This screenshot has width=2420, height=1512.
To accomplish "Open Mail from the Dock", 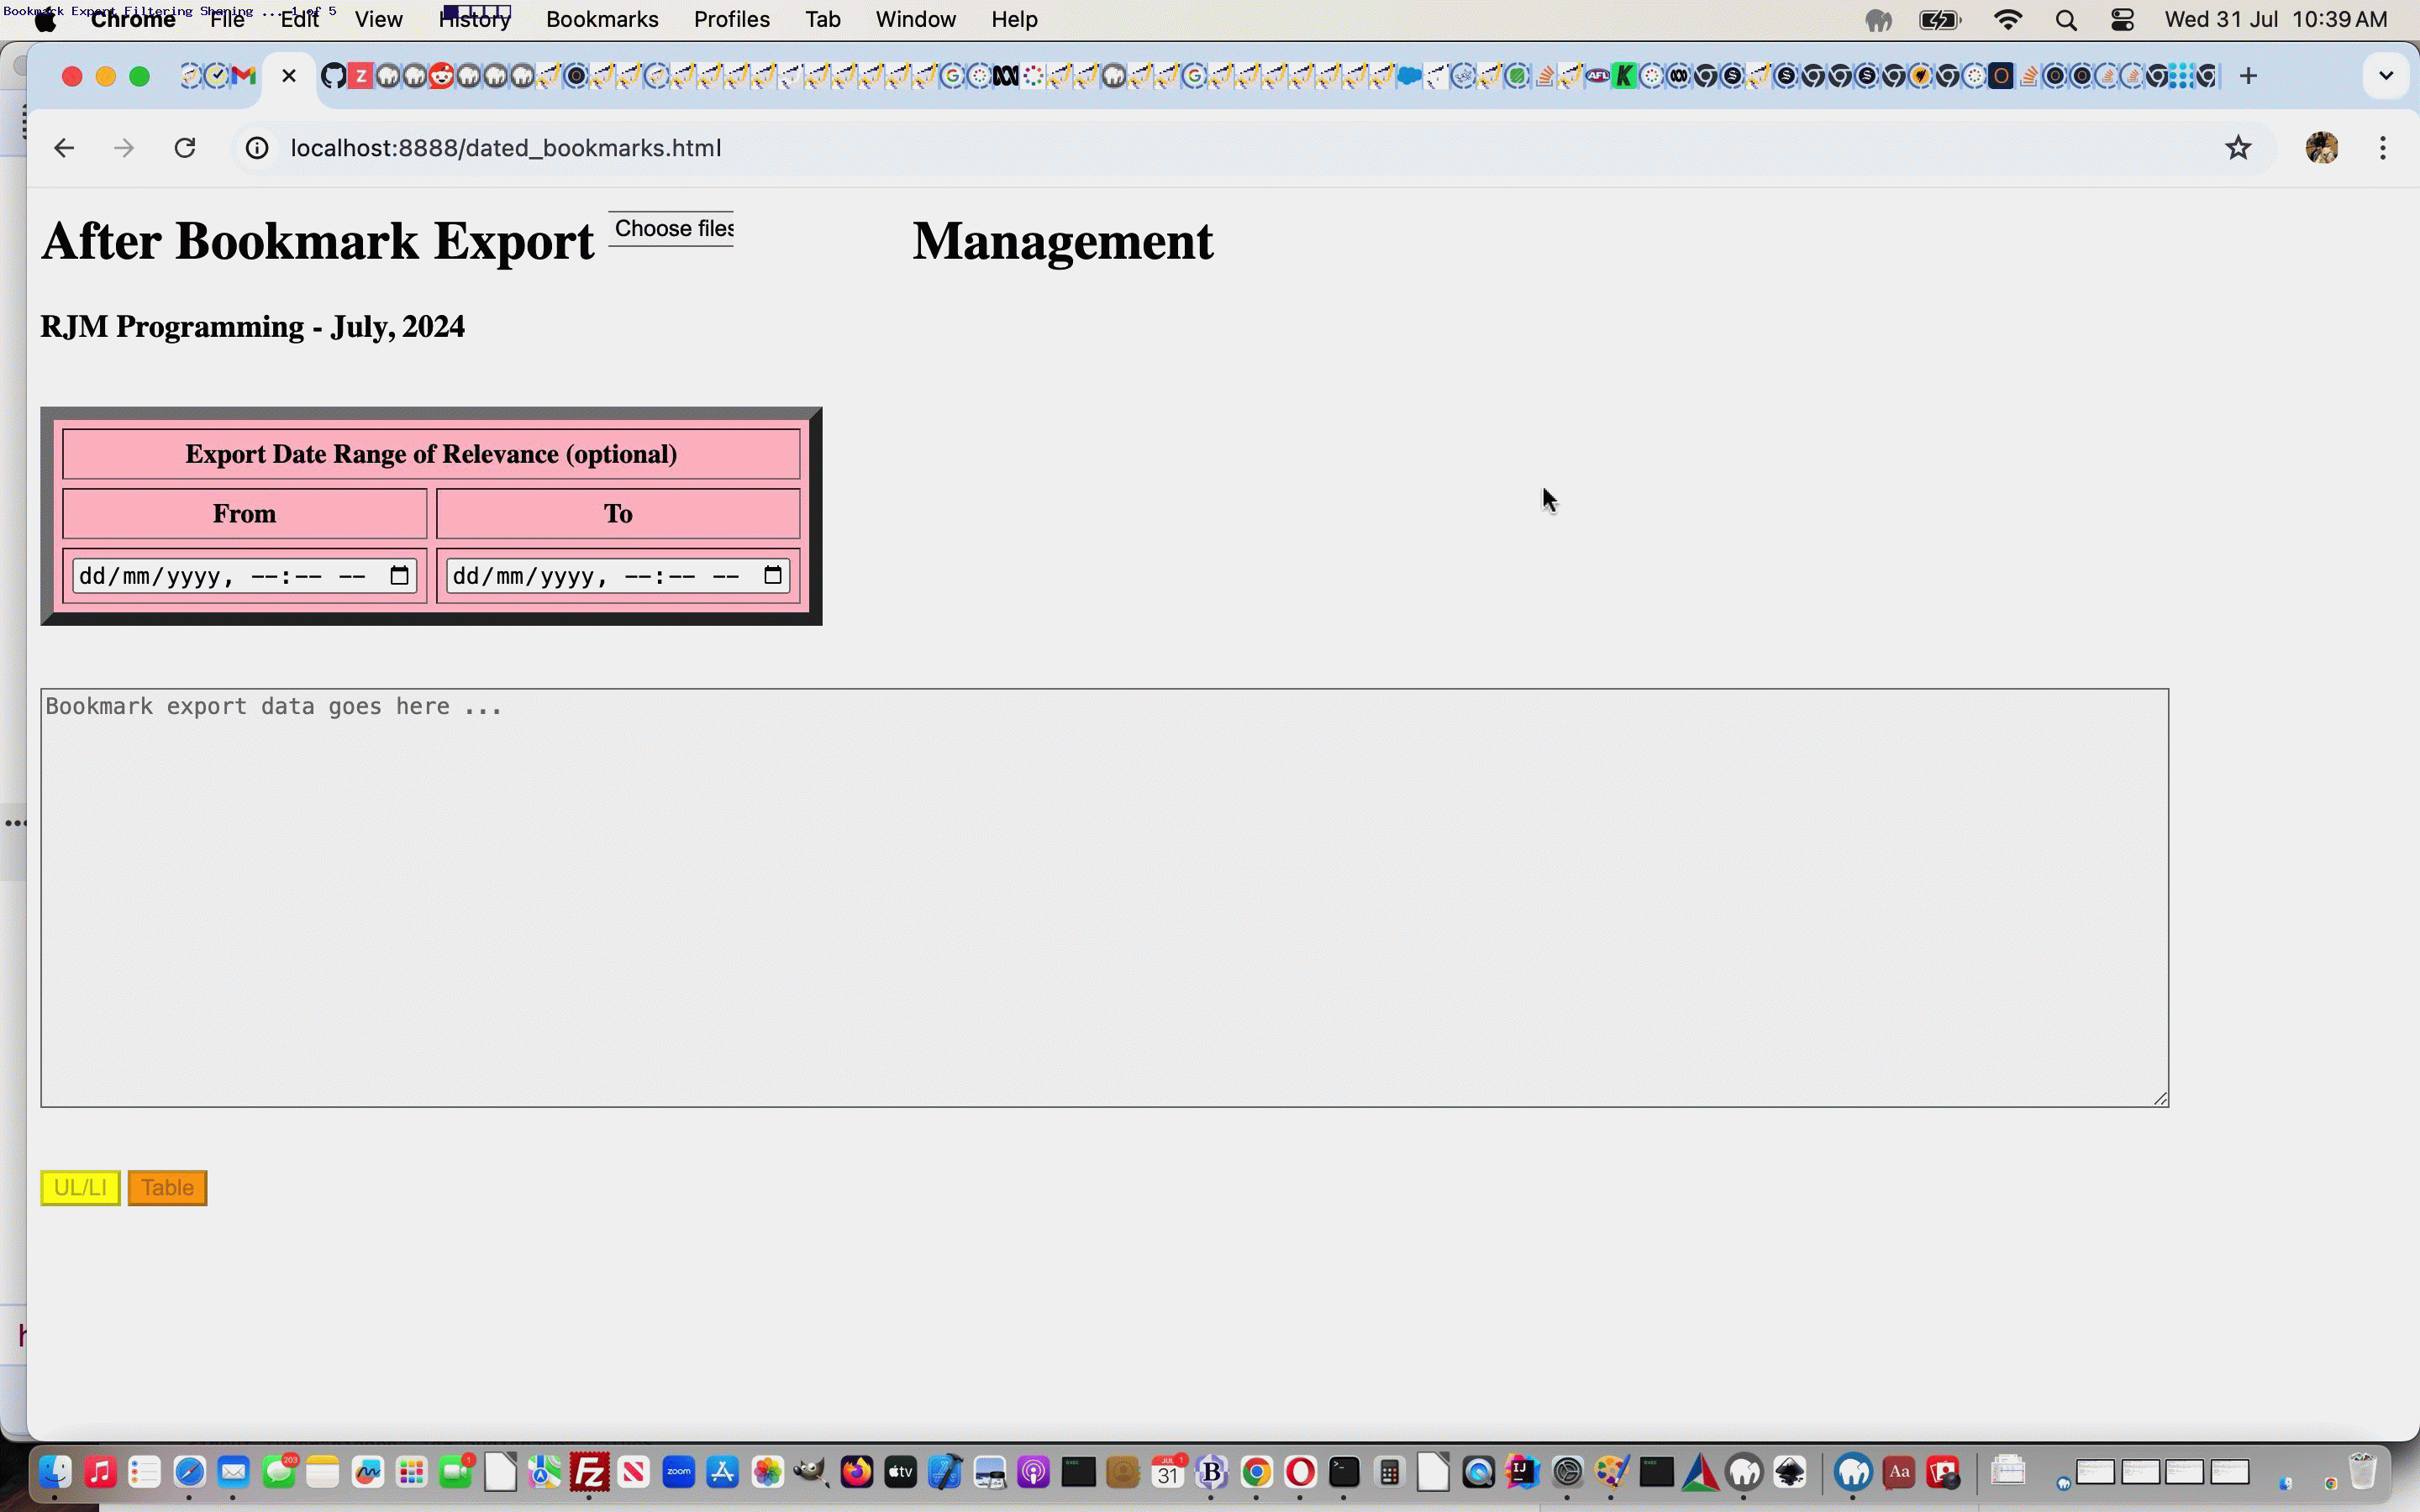I will 234,1472.
